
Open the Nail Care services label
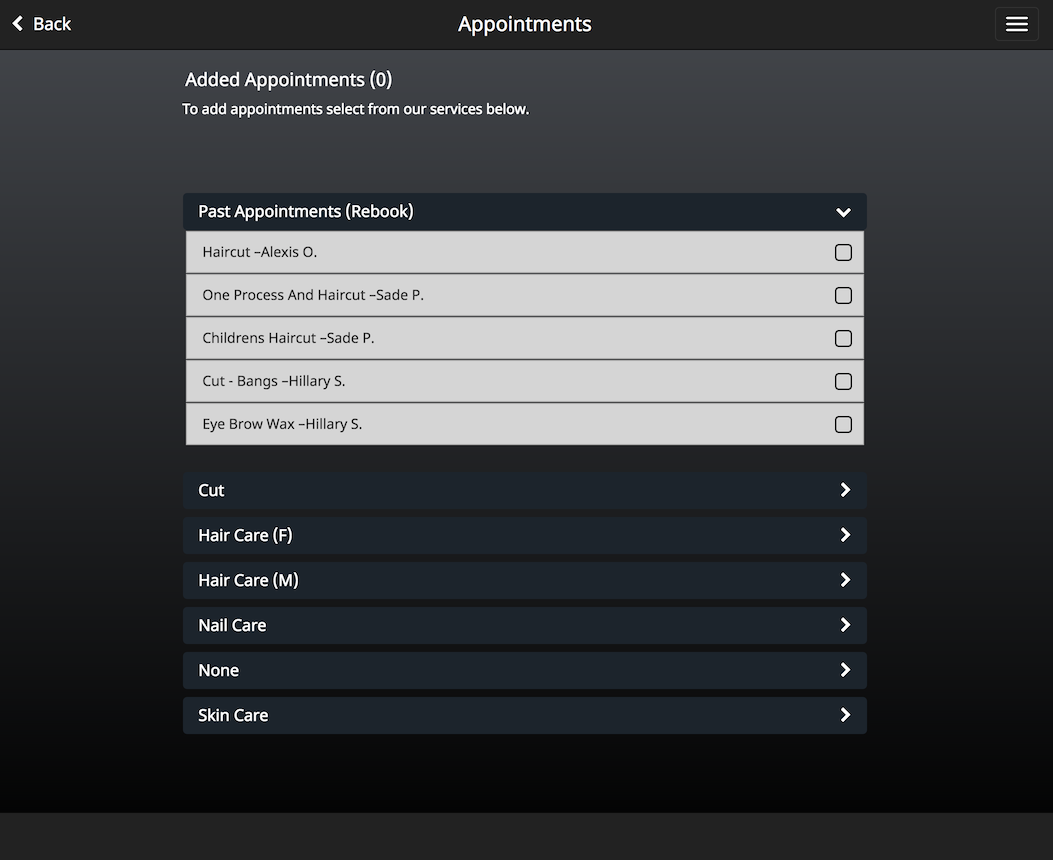(x=232, y=625)
